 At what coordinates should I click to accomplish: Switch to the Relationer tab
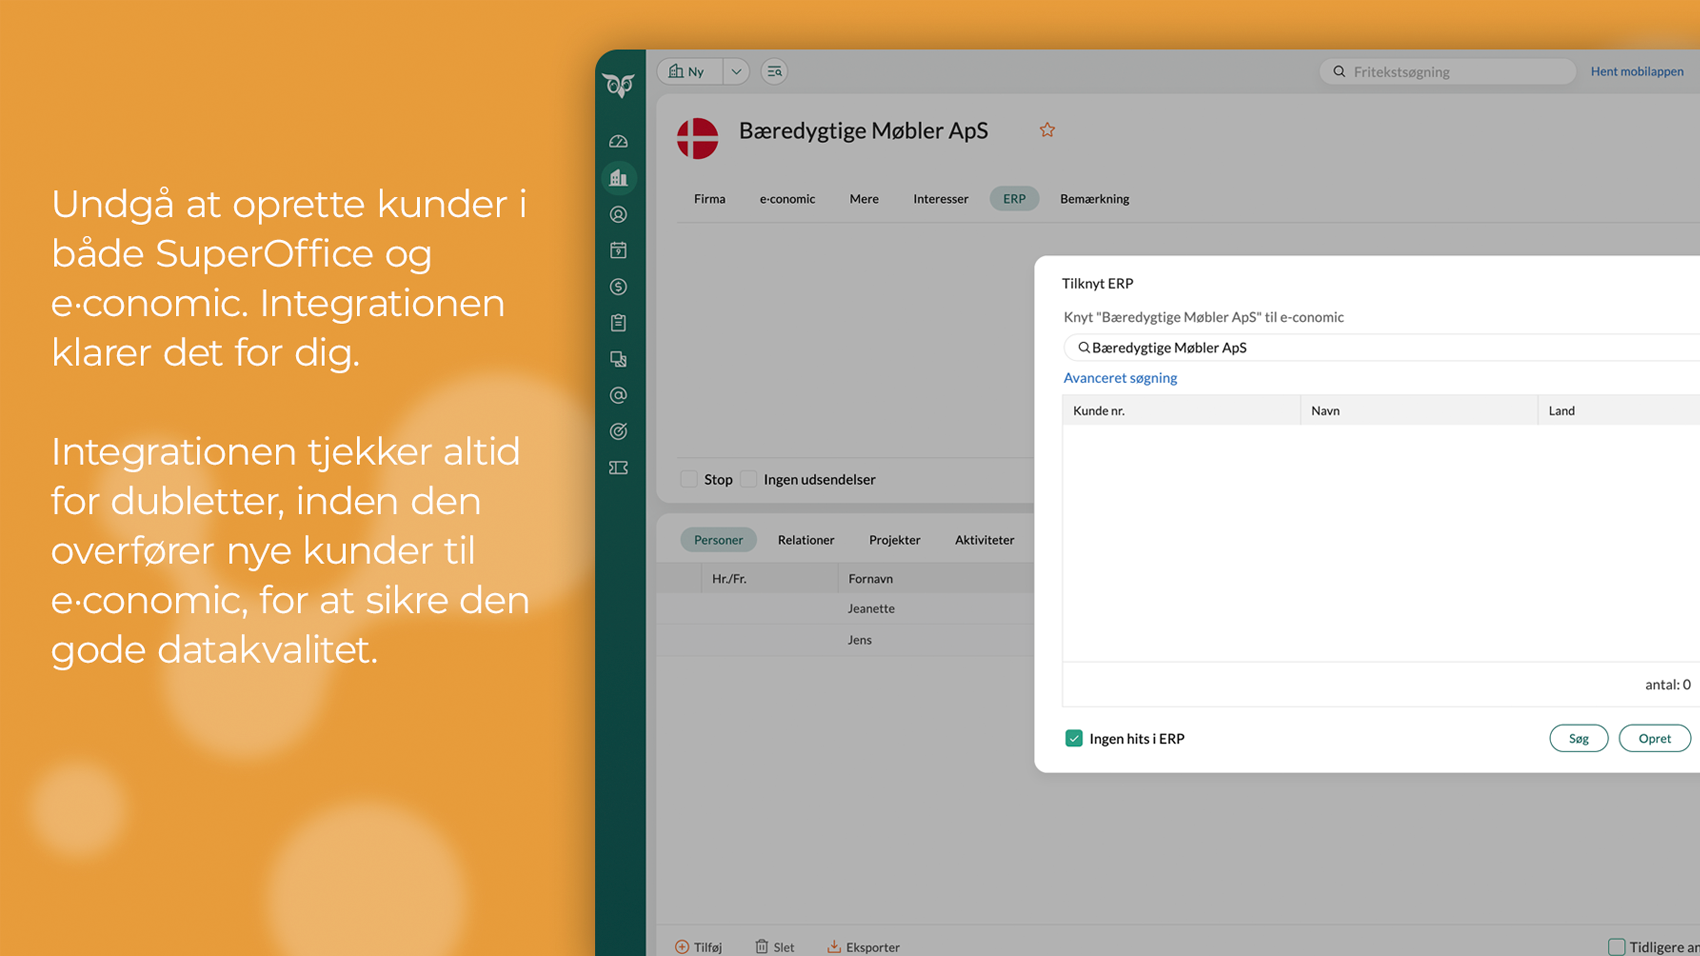click(x=805, y=540)
